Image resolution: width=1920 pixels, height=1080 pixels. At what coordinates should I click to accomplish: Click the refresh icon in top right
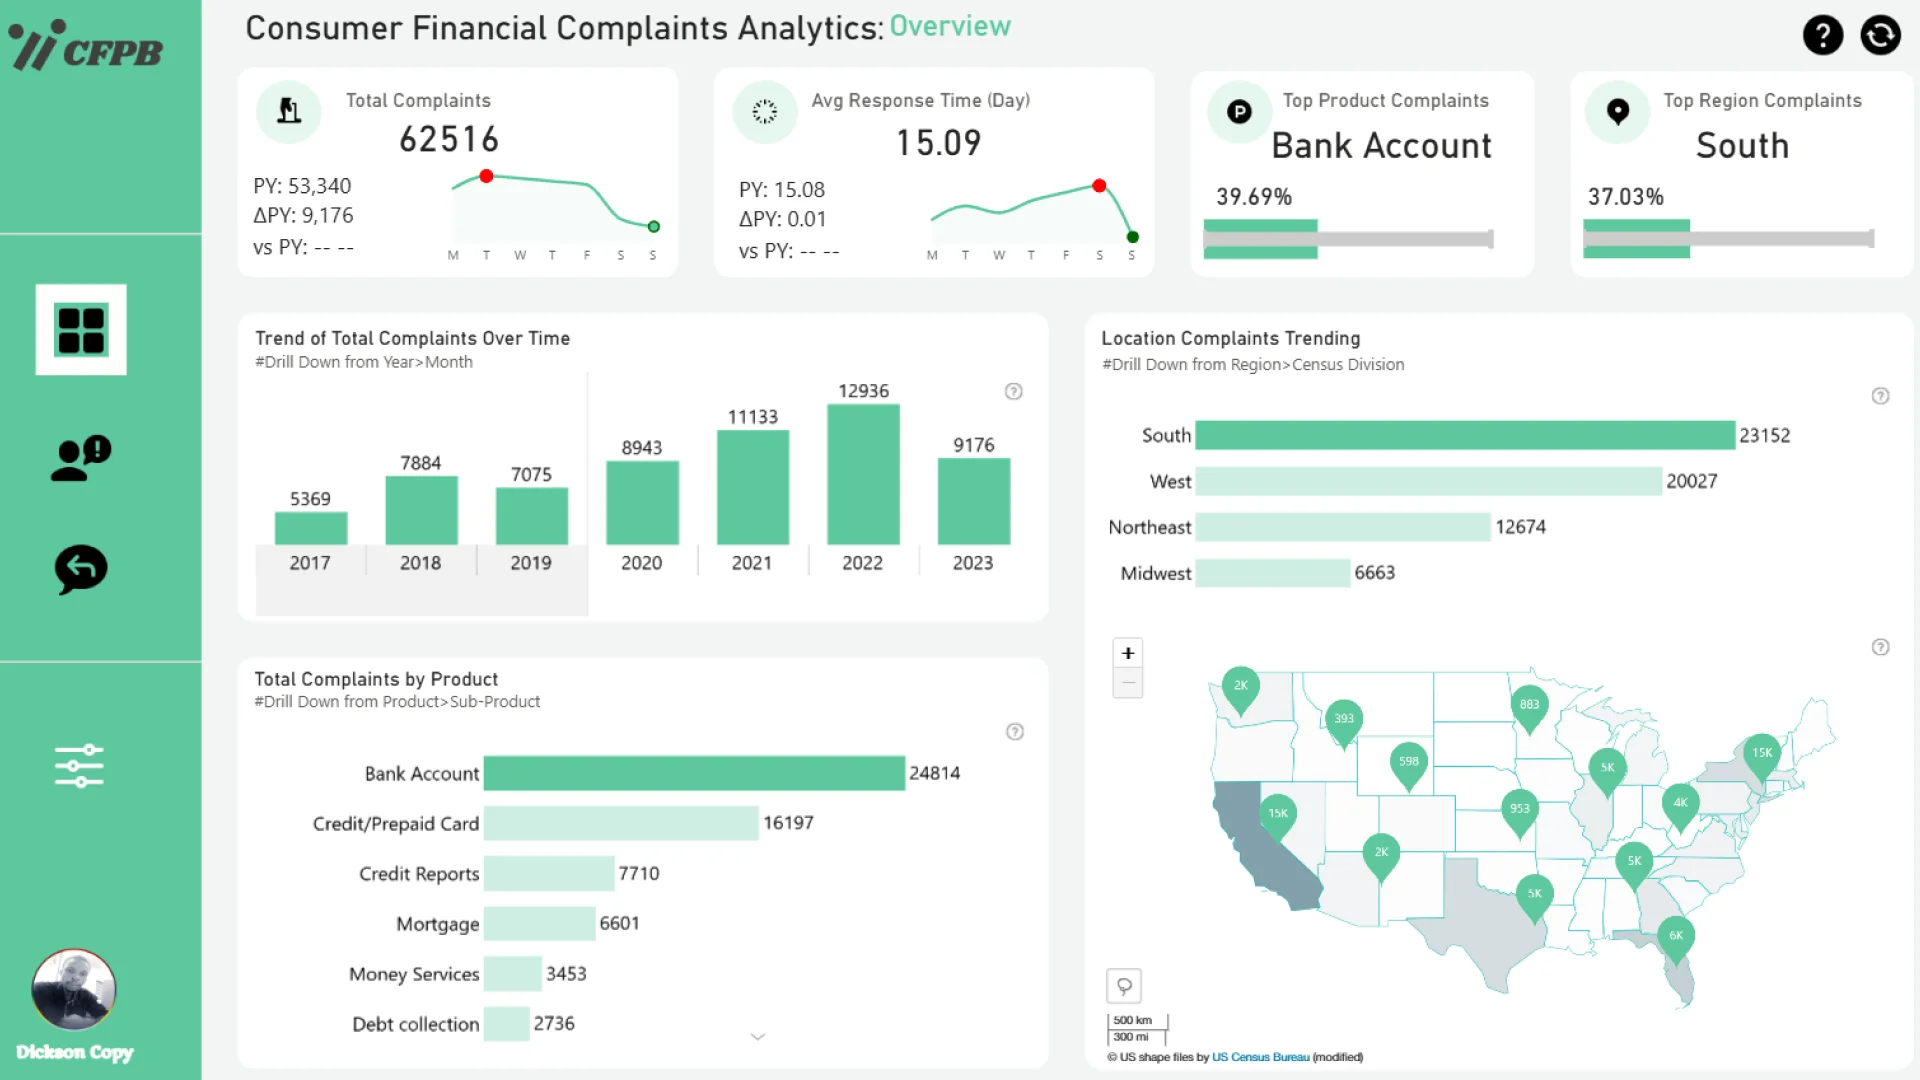tap(1880, 36)
